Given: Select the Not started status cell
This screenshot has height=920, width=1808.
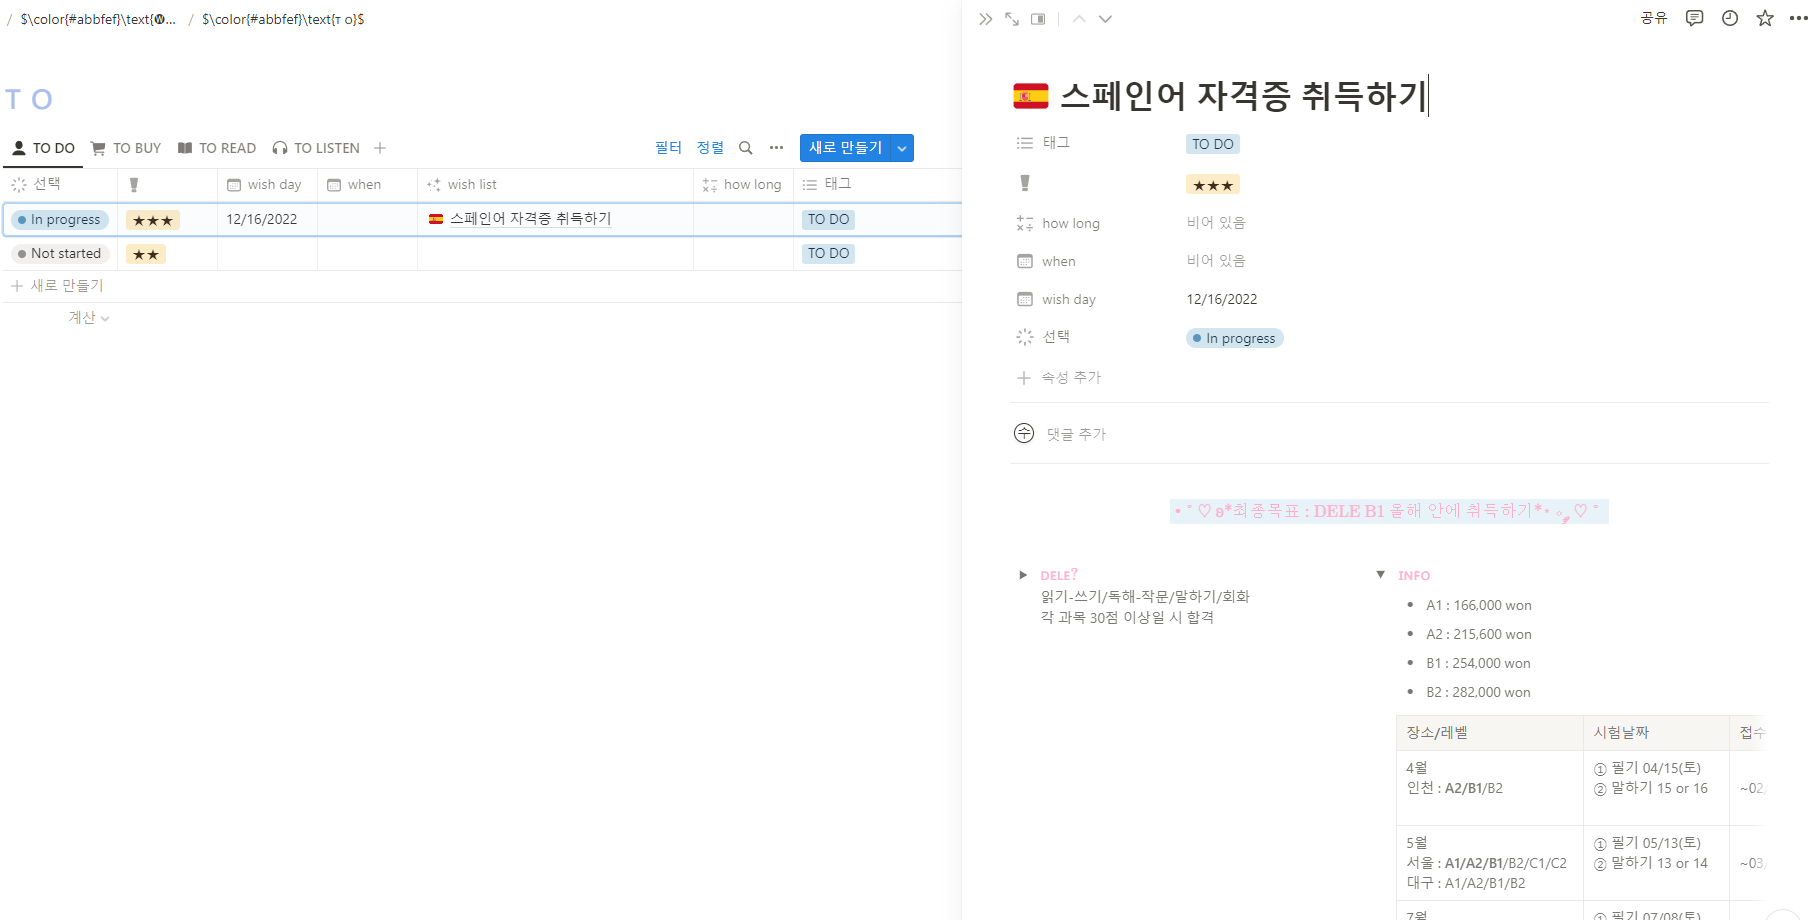Looking at the screenshot, I should point(60,254).
